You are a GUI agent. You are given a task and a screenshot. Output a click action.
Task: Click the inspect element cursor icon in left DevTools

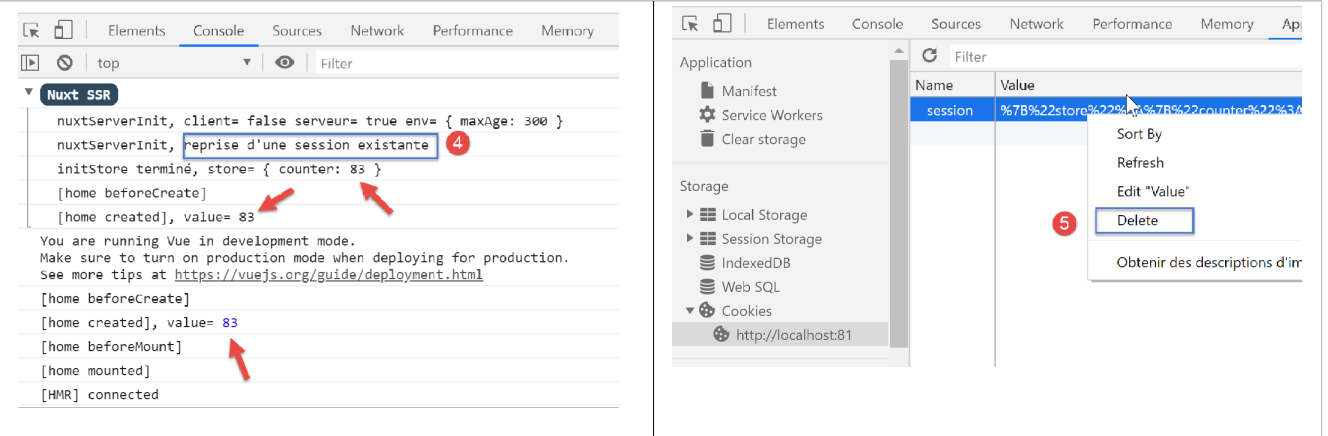pos(31,30)
